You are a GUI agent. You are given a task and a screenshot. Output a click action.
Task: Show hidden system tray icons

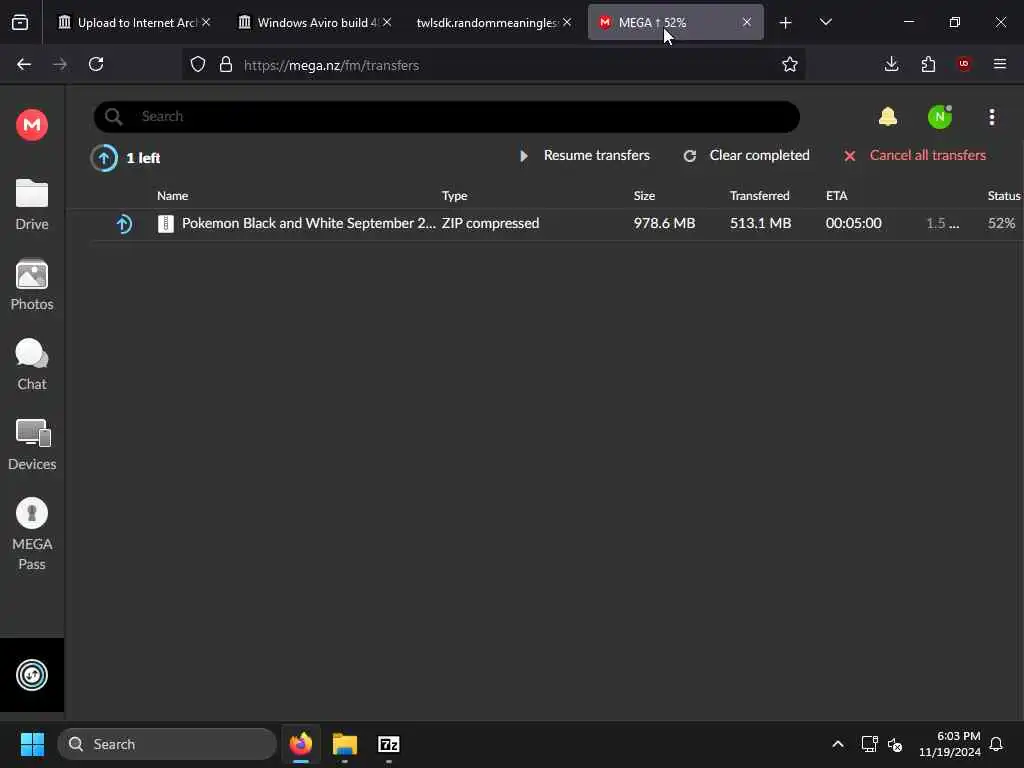(x=838, y=744)
